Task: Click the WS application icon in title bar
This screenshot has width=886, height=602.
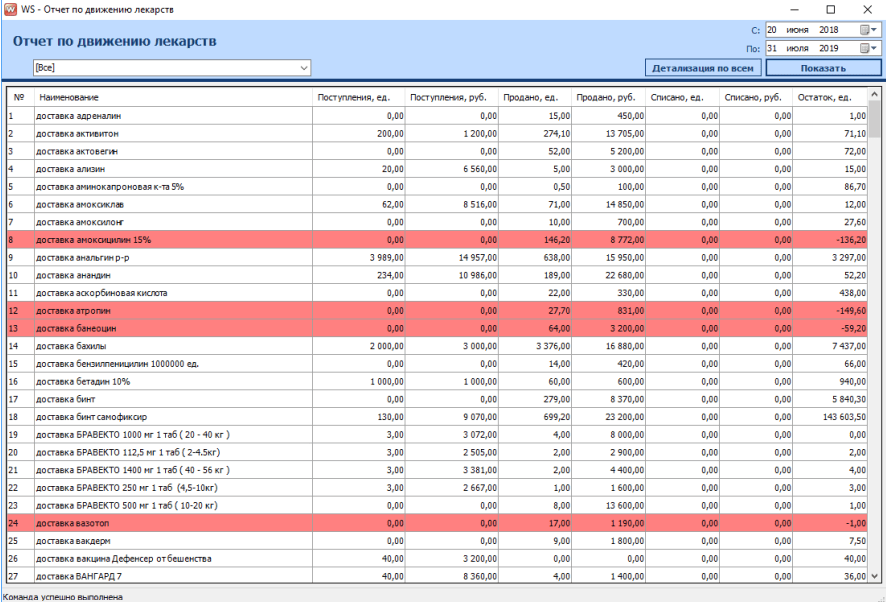Action: pos(11,9)
